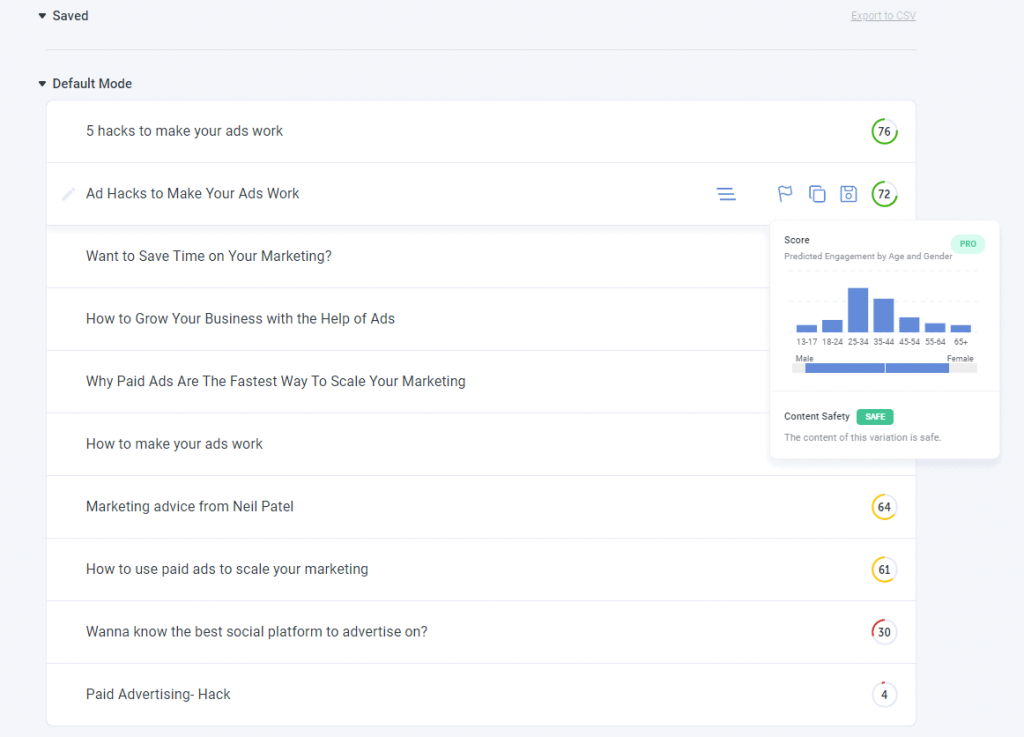Click the 55-64 age bar in chart
The width and height of the screenshot is (1024, 737).
pos(935,328)
